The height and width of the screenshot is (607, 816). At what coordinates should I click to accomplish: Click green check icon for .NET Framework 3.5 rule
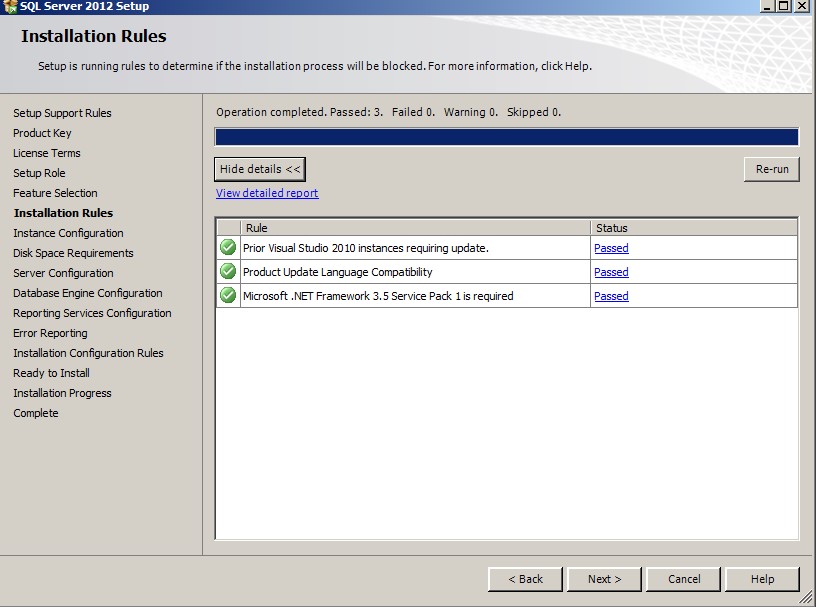pyautogui.click(x=228, y=295)
